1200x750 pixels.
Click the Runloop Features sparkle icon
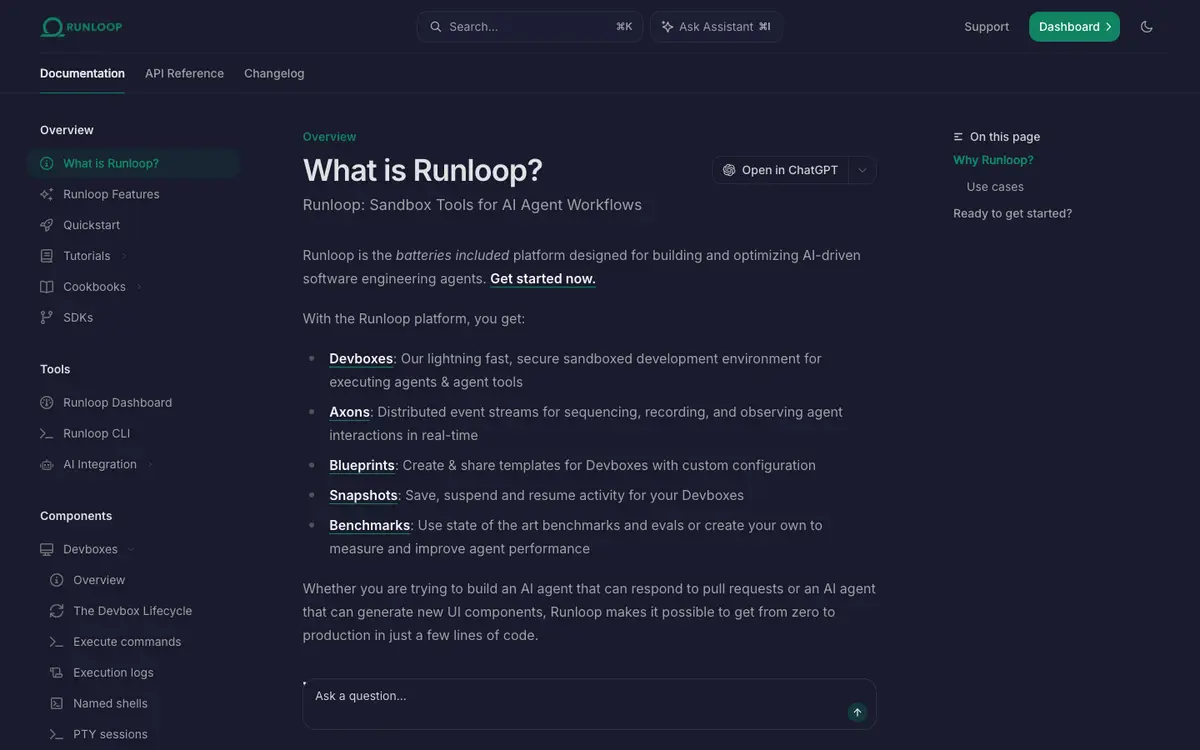[x=46, y=194]
